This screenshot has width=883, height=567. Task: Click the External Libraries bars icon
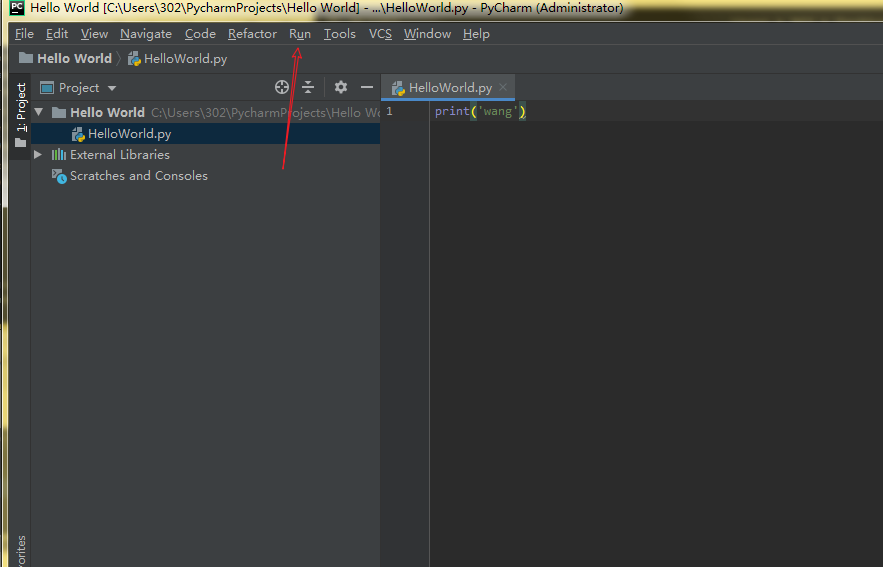tap(59, 154)
